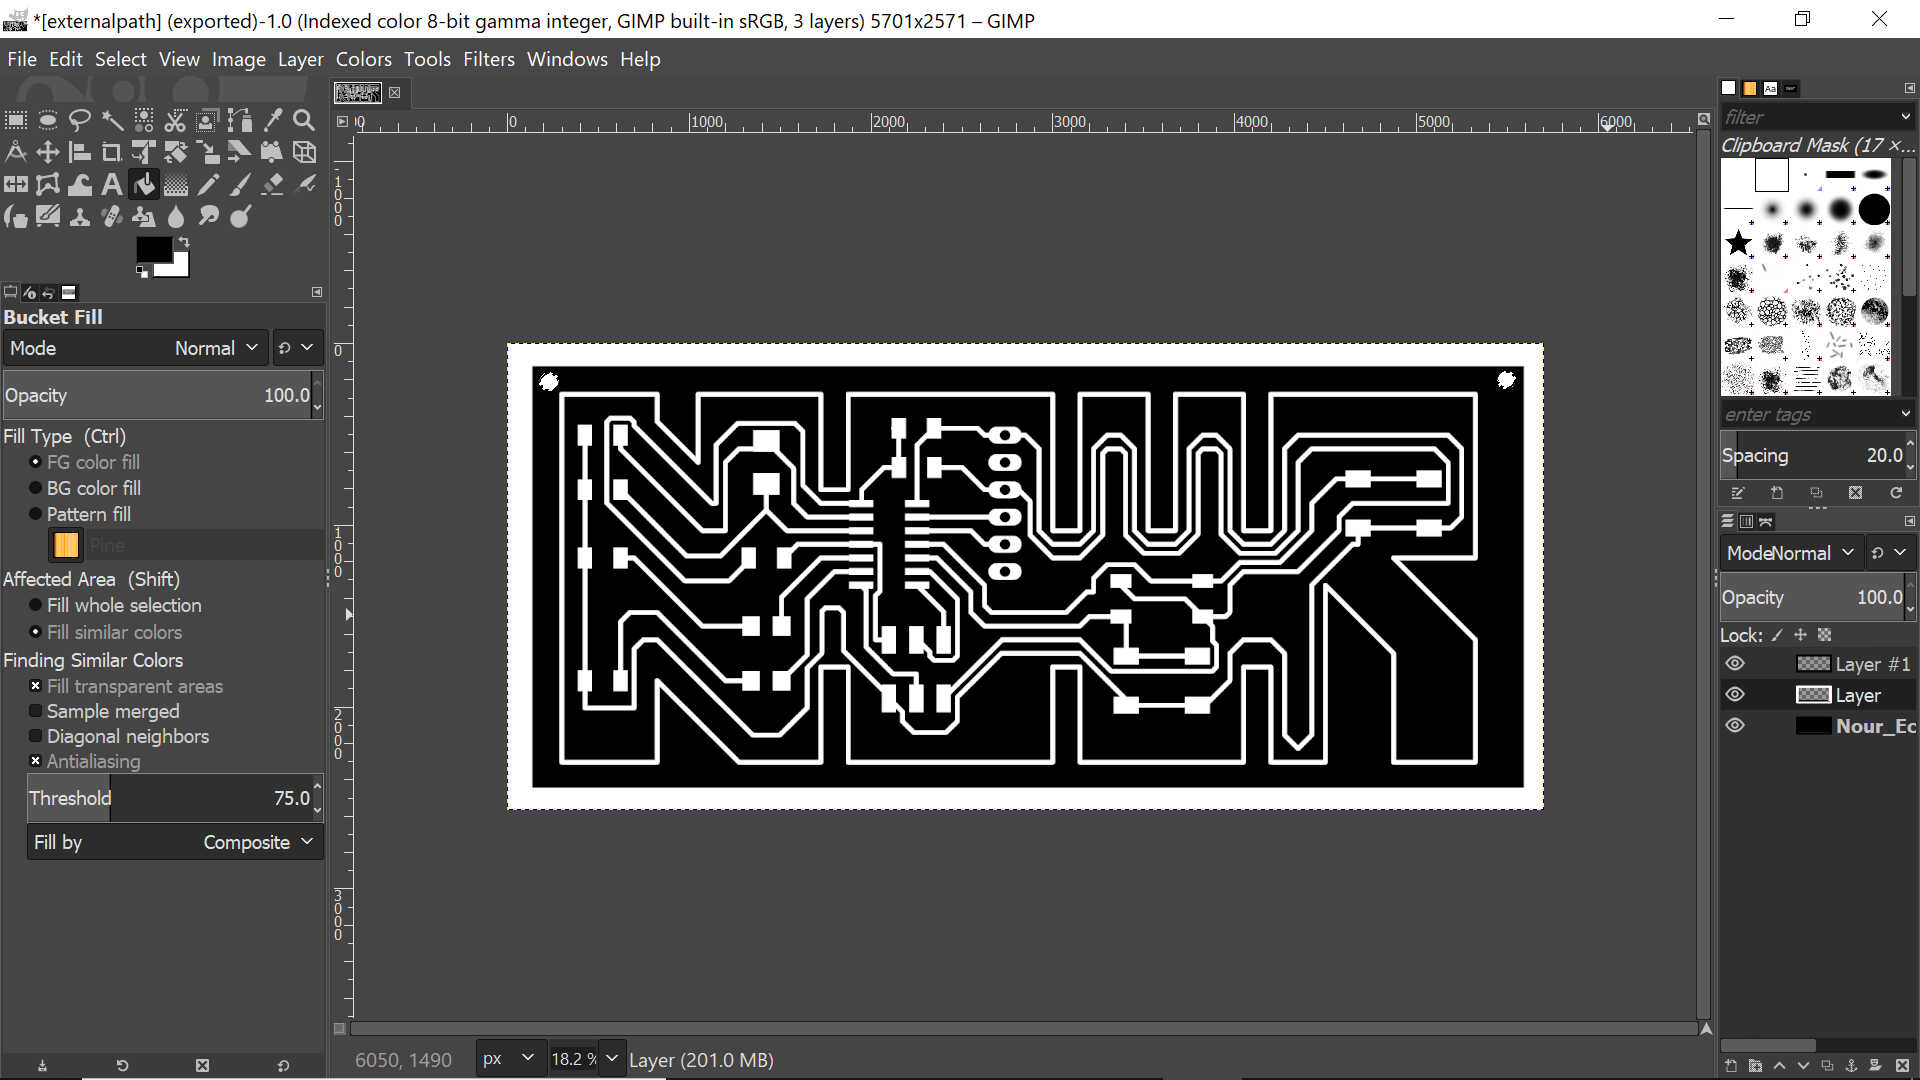
Task: Choose BG color fill radio option
Action: pos(36,488)
